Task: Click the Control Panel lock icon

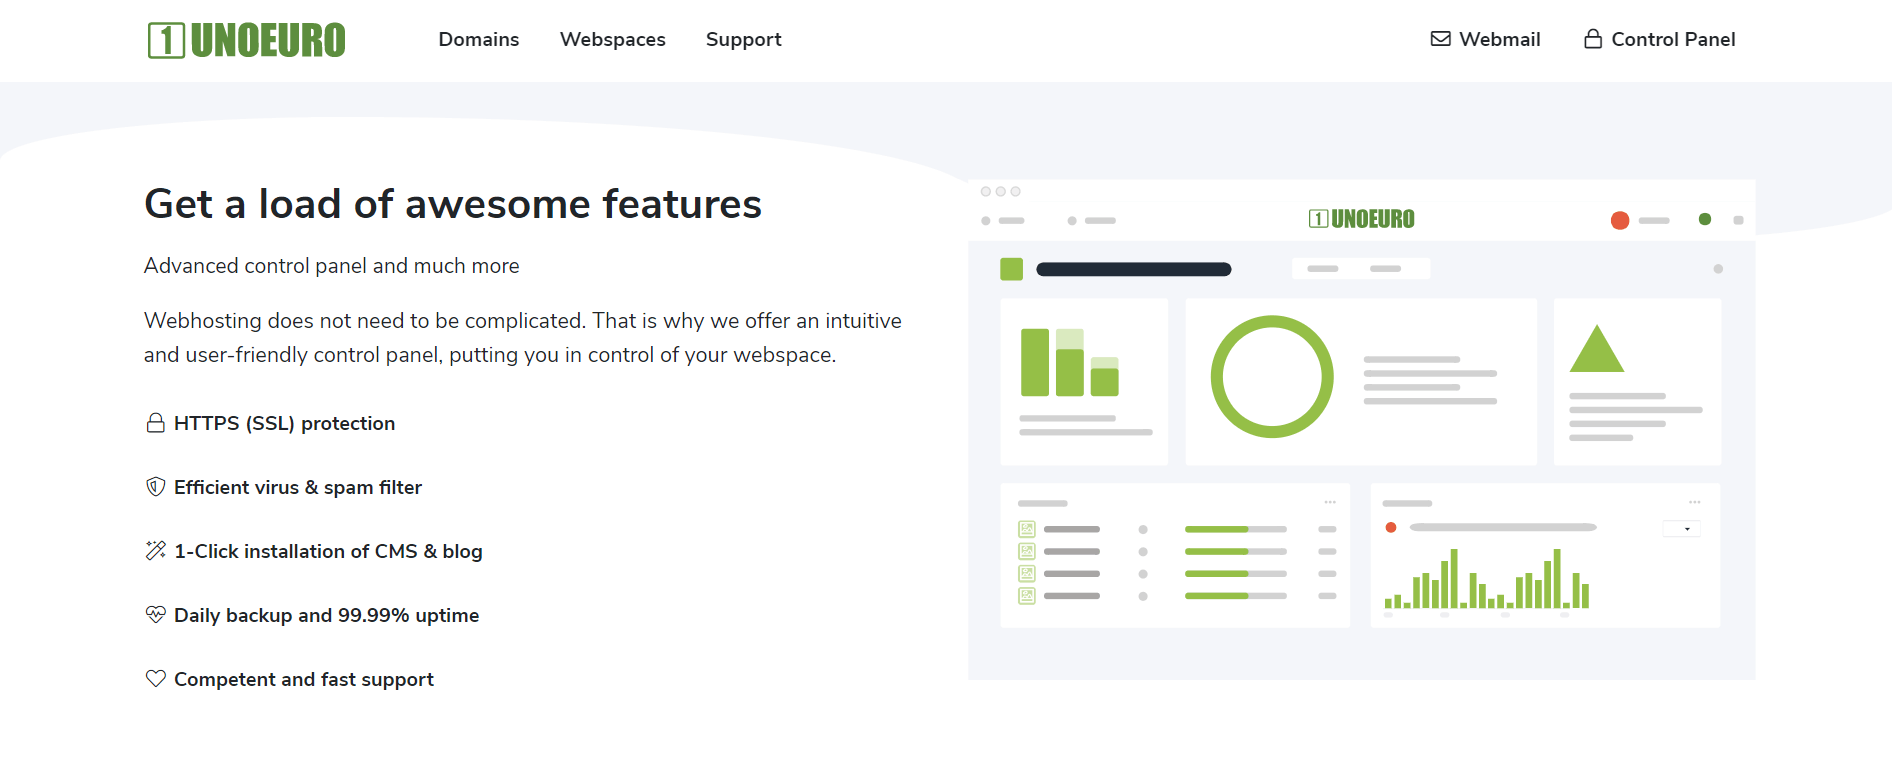Action: [x=1593, y=39]
